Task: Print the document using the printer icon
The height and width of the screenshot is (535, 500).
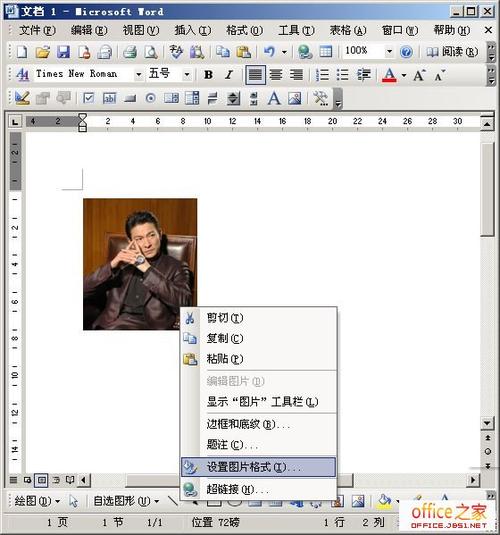Action: pos(130,52)
